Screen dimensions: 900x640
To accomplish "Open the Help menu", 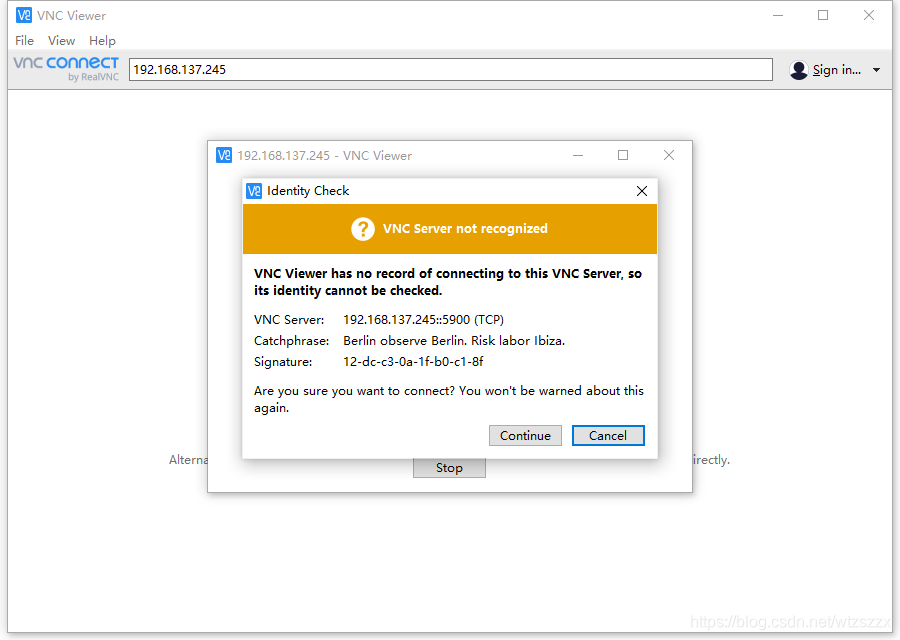I will pyautogui.click(x=102, y=41).
